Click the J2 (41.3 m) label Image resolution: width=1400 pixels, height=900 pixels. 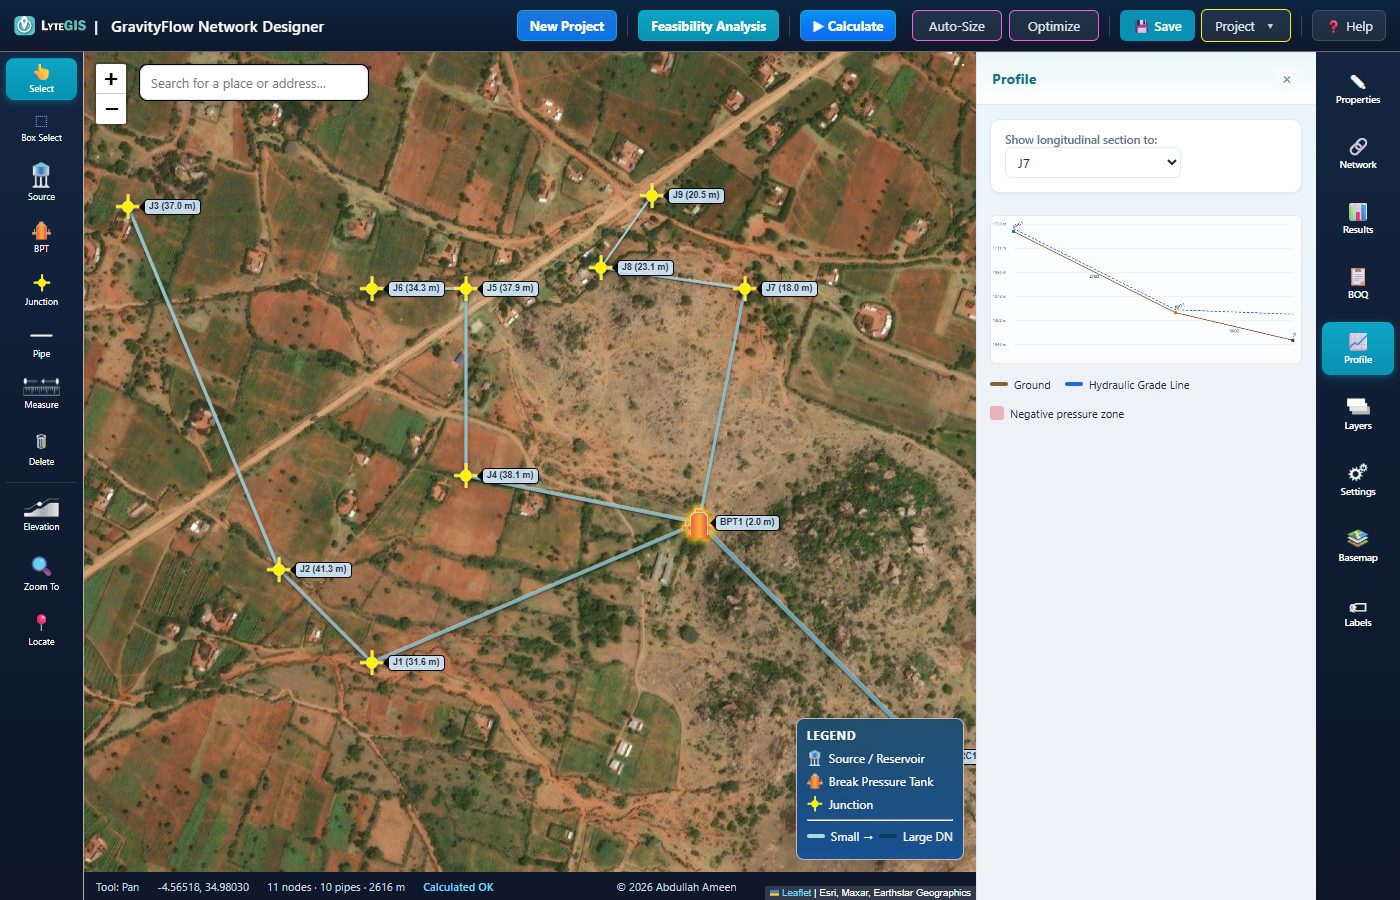tap(323, 570)
